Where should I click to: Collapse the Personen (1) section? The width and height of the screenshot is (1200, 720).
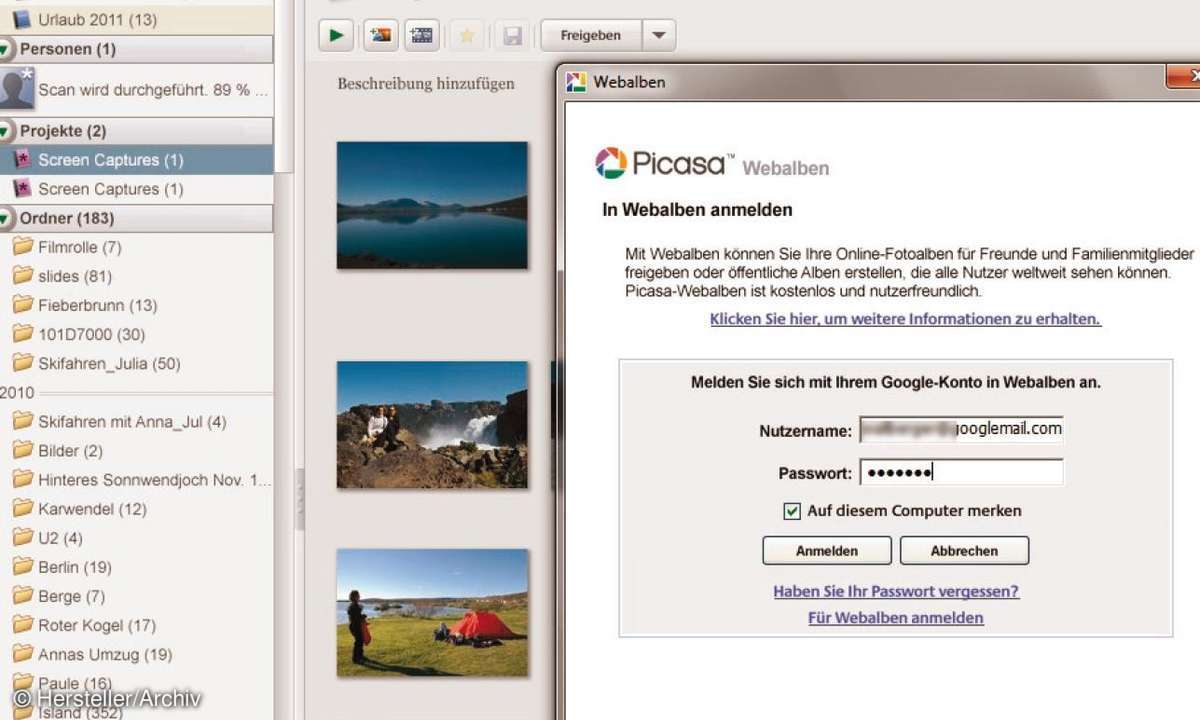(x=7, y=49)
